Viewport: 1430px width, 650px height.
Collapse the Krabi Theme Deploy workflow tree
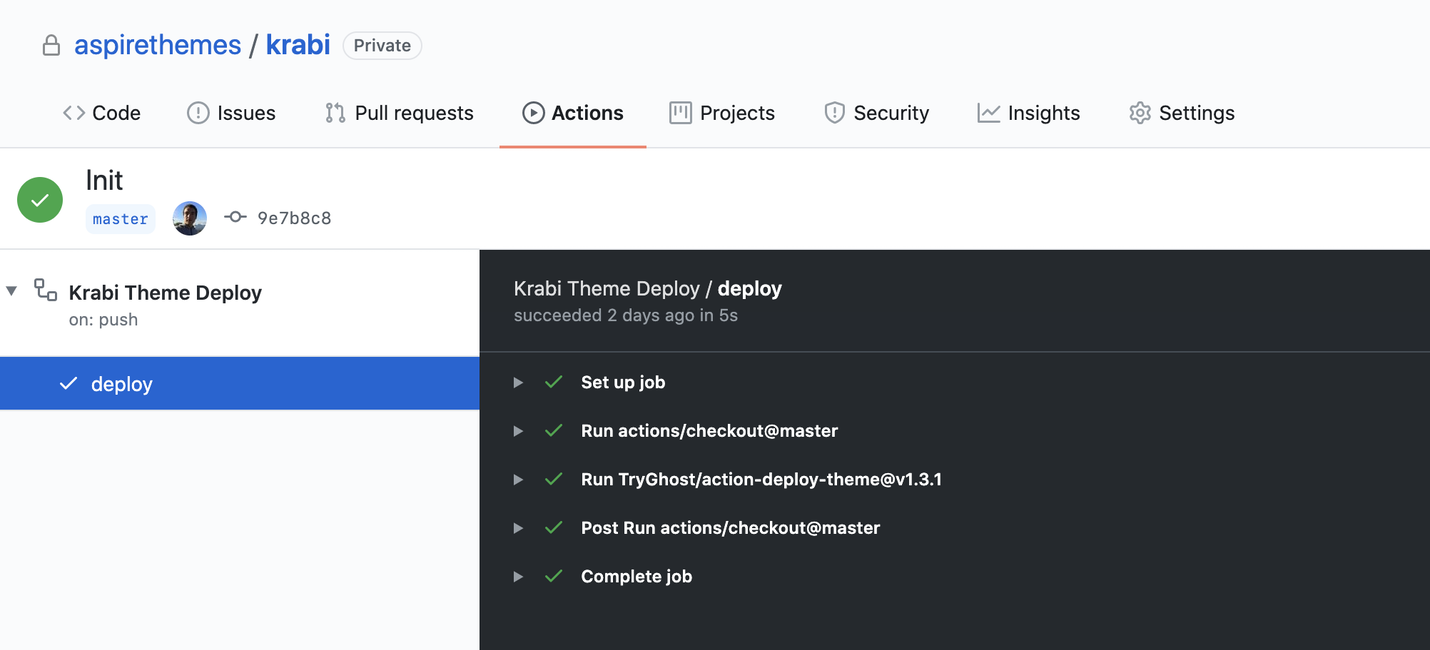[x=12, y=291]
